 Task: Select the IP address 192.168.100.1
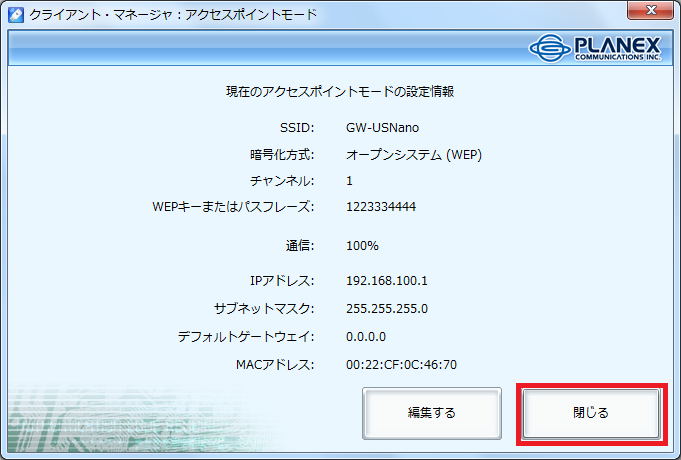[x=388, y=281]
